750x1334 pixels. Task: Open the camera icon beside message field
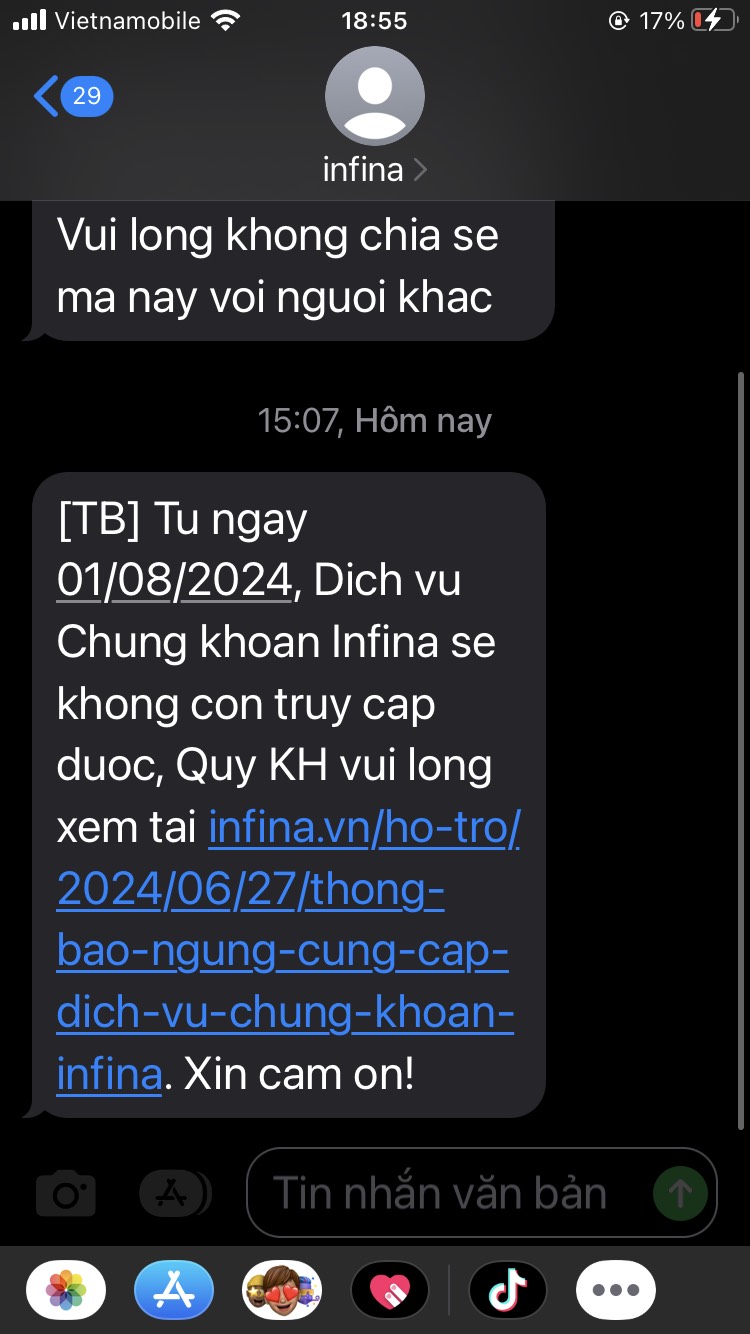click(66, 1193)
